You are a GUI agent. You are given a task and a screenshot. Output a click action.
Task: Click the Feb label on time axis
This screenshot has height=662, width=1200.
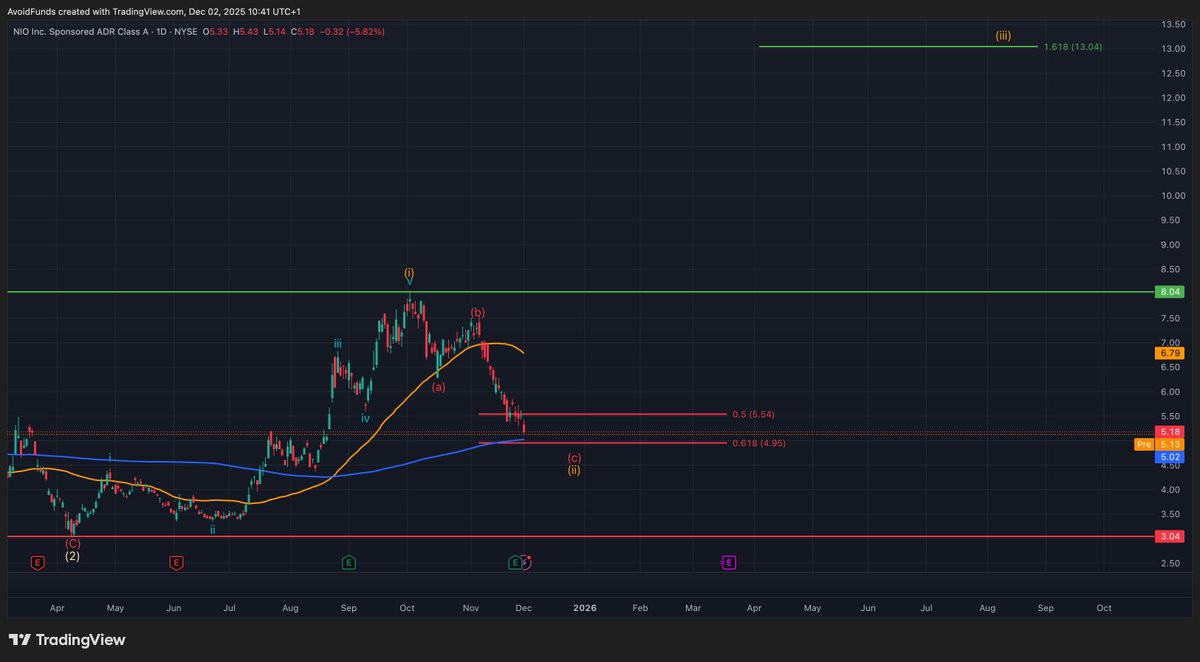640,607
